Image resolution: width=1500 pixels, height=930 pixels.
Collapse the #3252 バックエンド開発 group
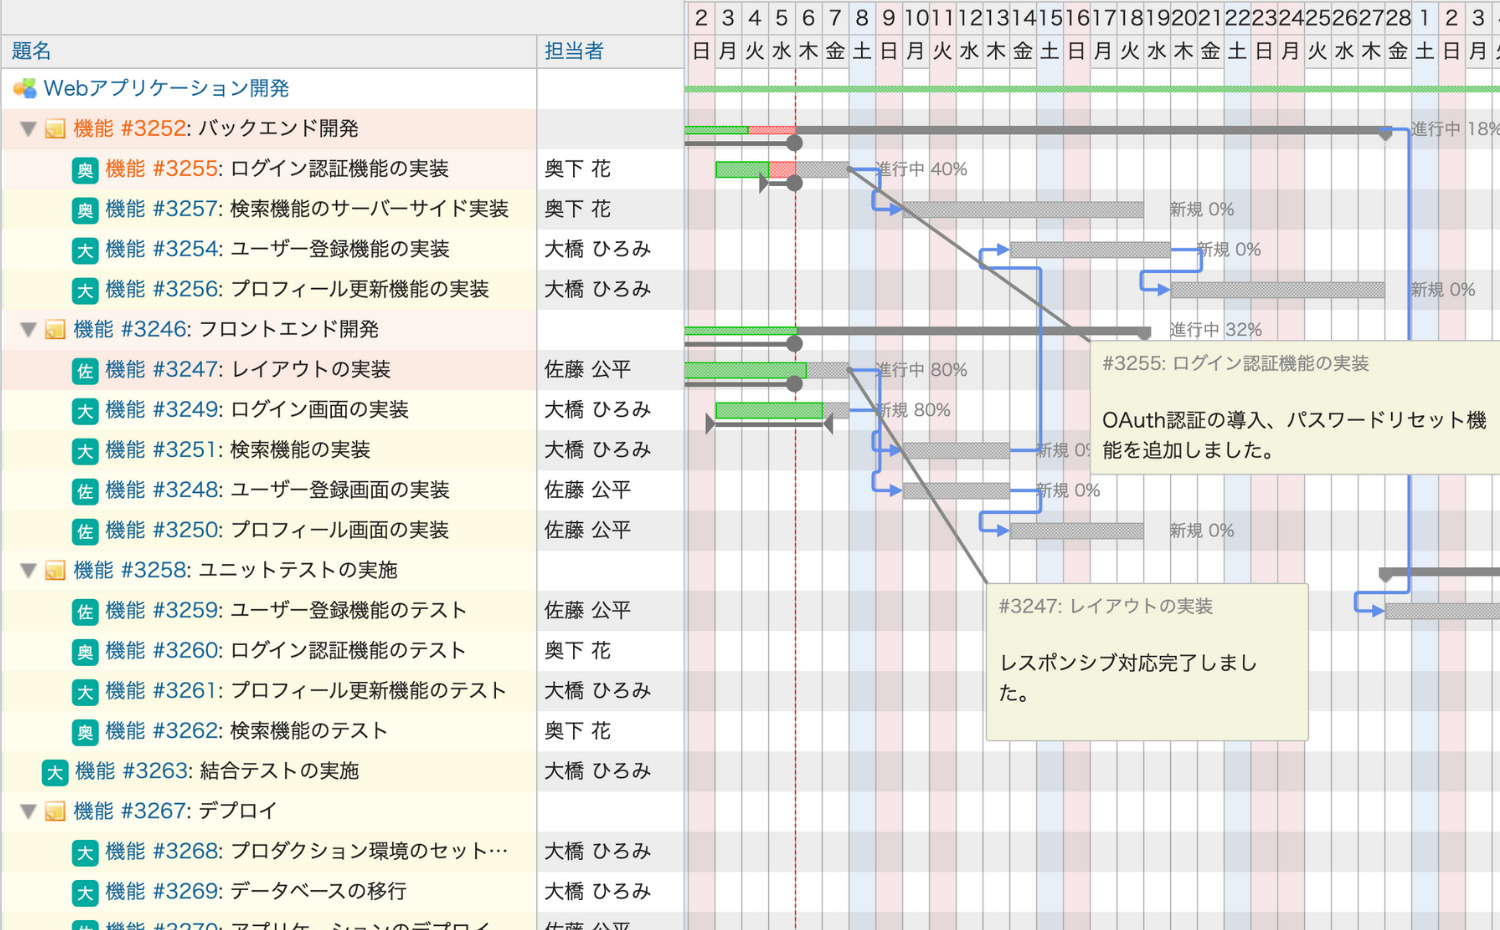pos(29,129)
